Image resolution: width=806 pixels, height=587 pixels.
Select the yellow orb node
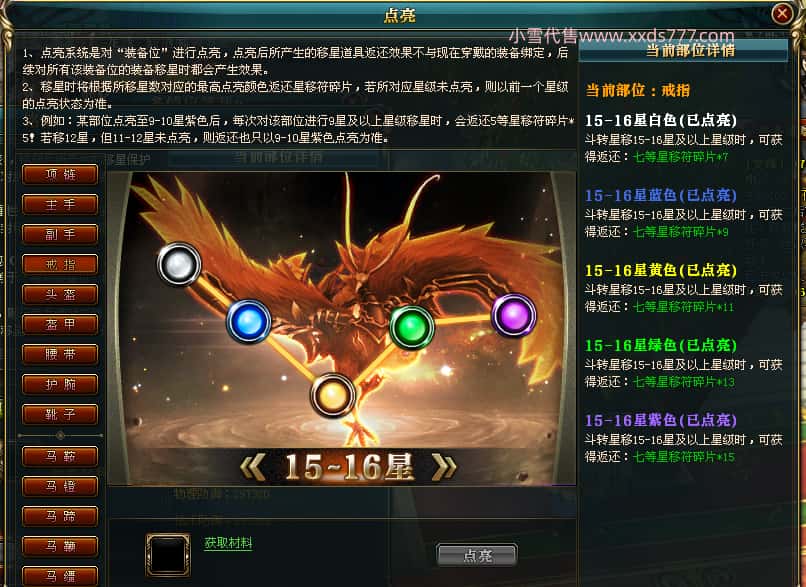click(333, 395)
